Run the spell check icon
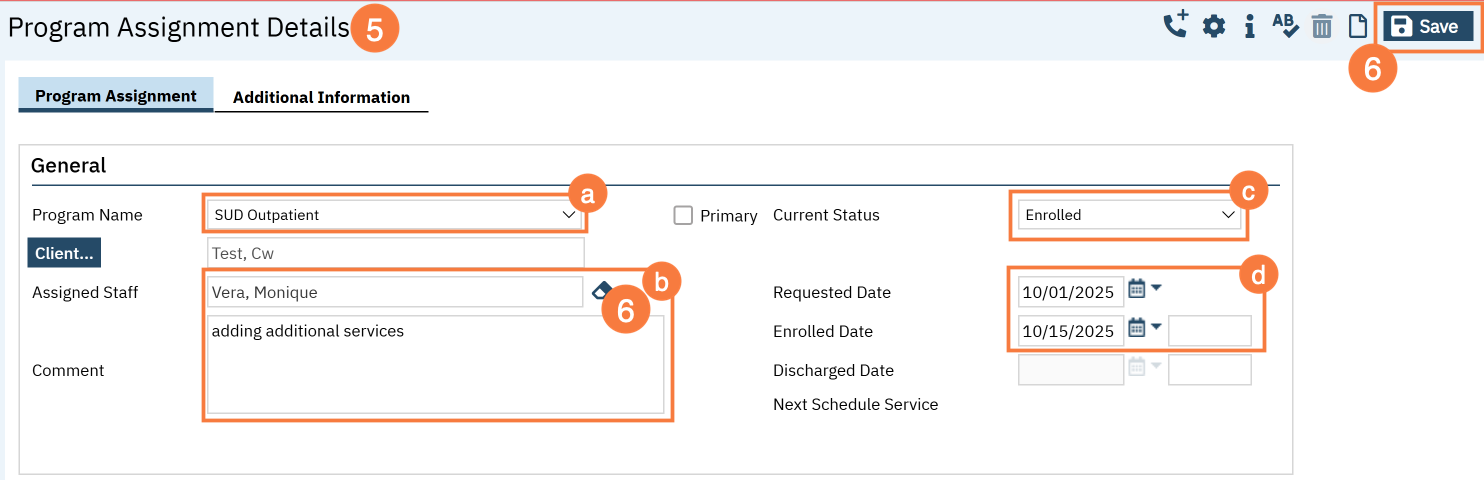The image size is (1484, 480). [1285, 26]
